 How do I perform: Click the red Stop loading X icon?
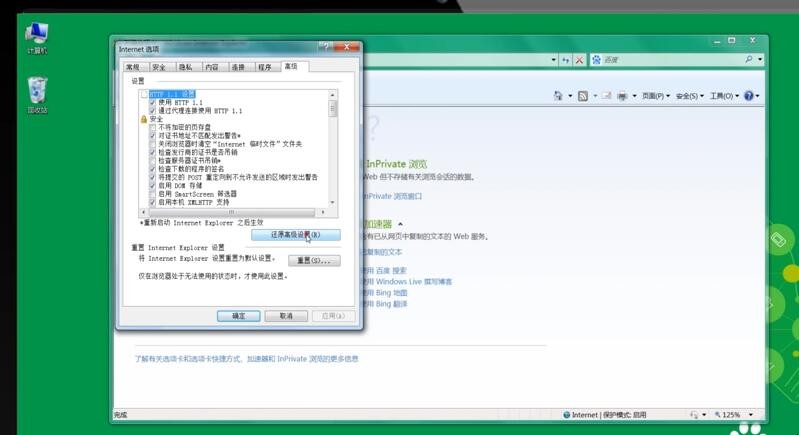(x=580, y=60)
